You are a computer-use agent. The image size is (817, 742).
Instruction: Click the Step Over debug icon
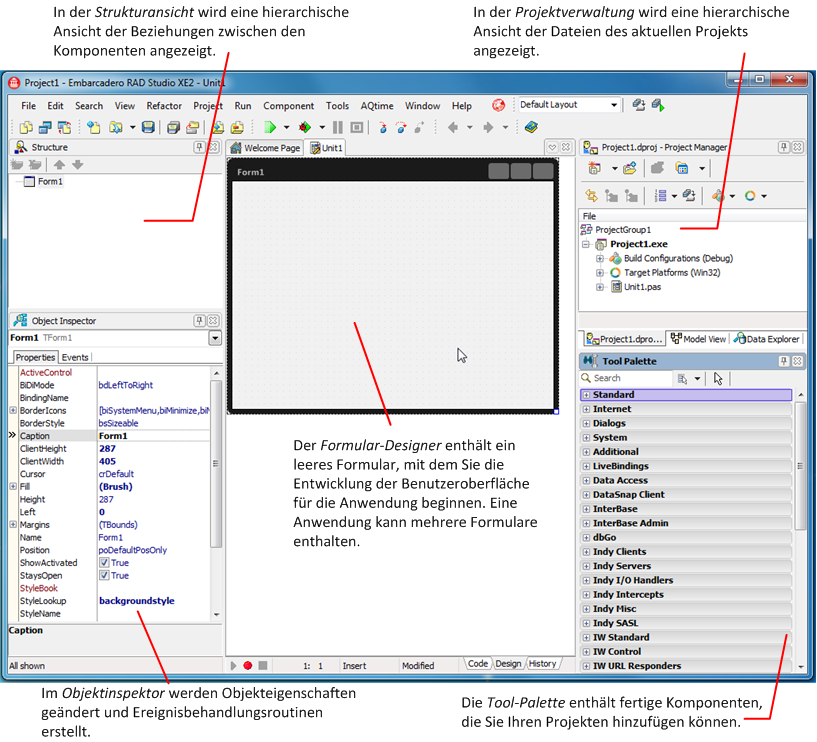401,127
